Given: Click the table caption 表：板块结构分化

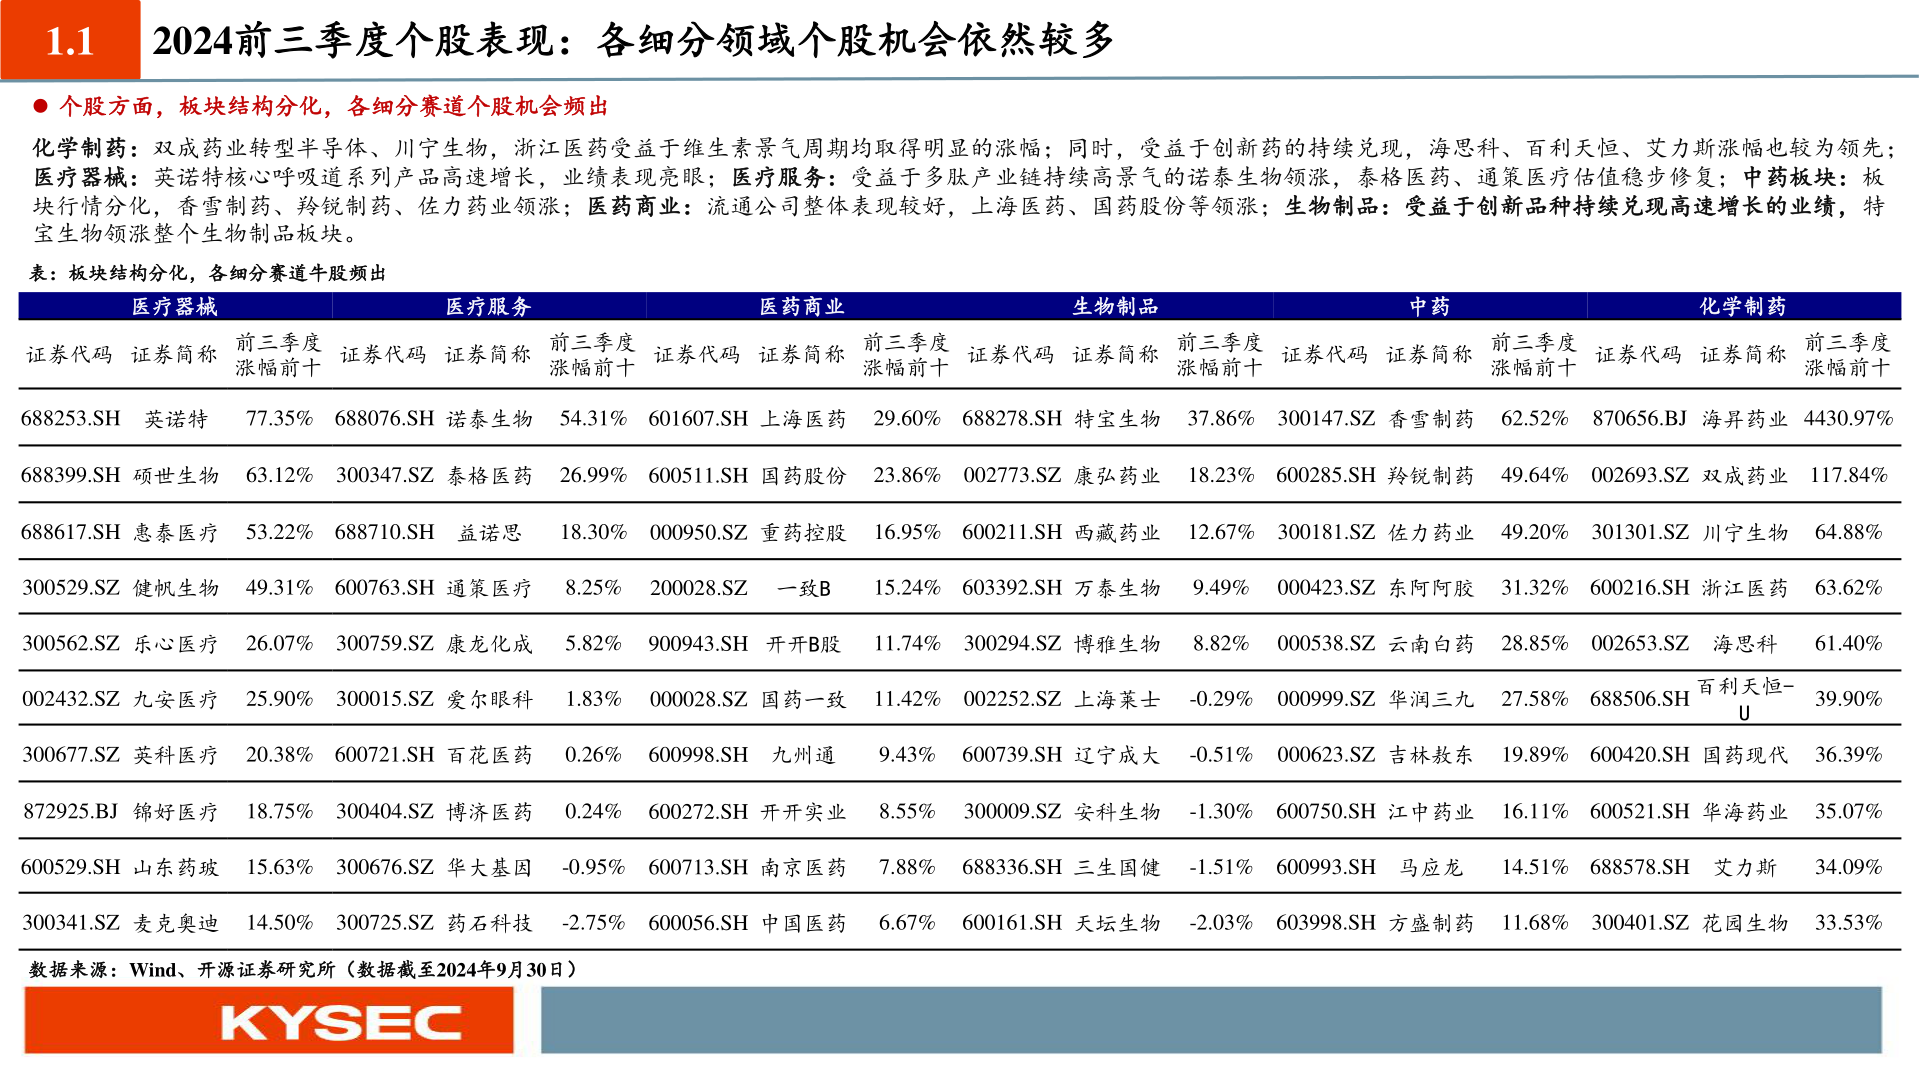Looking at the screenshot, I should click(208, 273).
